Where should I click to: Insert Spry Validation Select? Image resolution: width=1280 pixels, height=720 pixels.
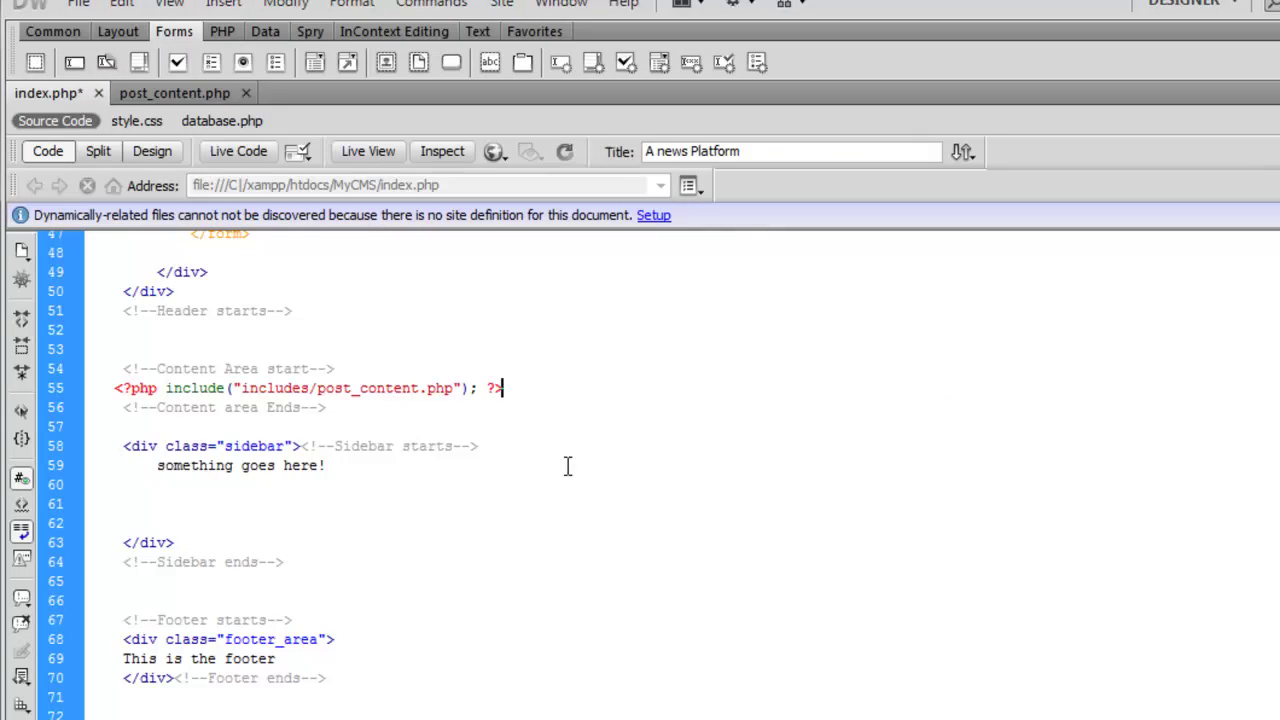pyautogui.click(x=659, y=63)
